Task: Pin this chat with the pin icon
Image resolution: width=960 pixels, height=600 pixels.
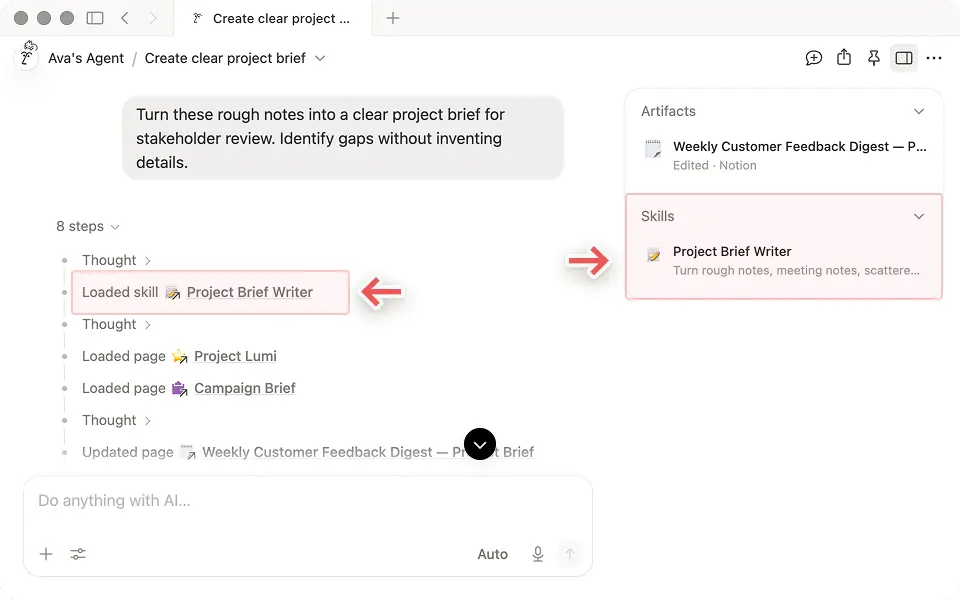Action: coord(874,58)
